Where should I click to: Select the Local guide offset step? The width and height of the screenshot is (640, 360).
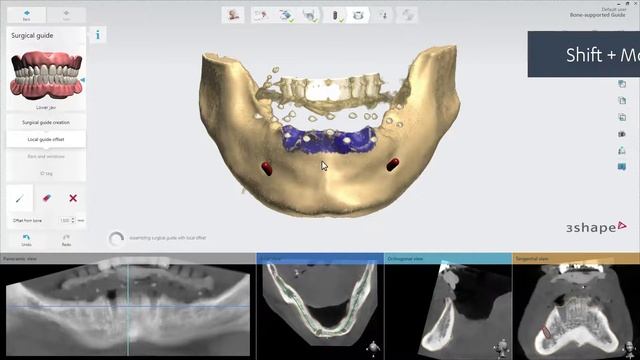point(46,140)
